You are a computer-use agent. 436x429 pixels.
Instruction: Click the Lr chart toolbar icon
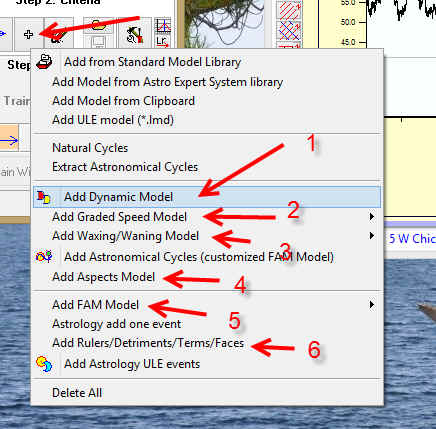163,41
